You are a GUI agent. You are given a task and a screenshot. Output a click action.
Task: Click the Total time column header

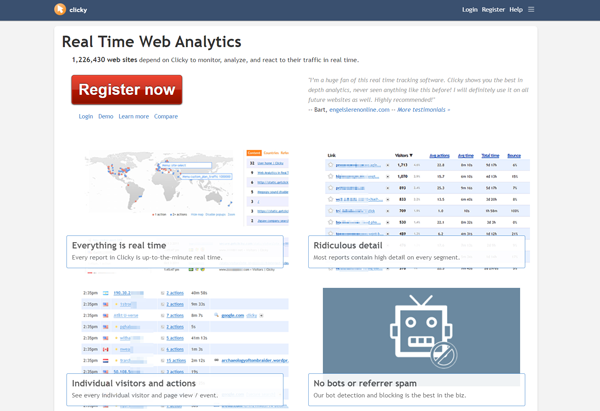tap(490, 156)
